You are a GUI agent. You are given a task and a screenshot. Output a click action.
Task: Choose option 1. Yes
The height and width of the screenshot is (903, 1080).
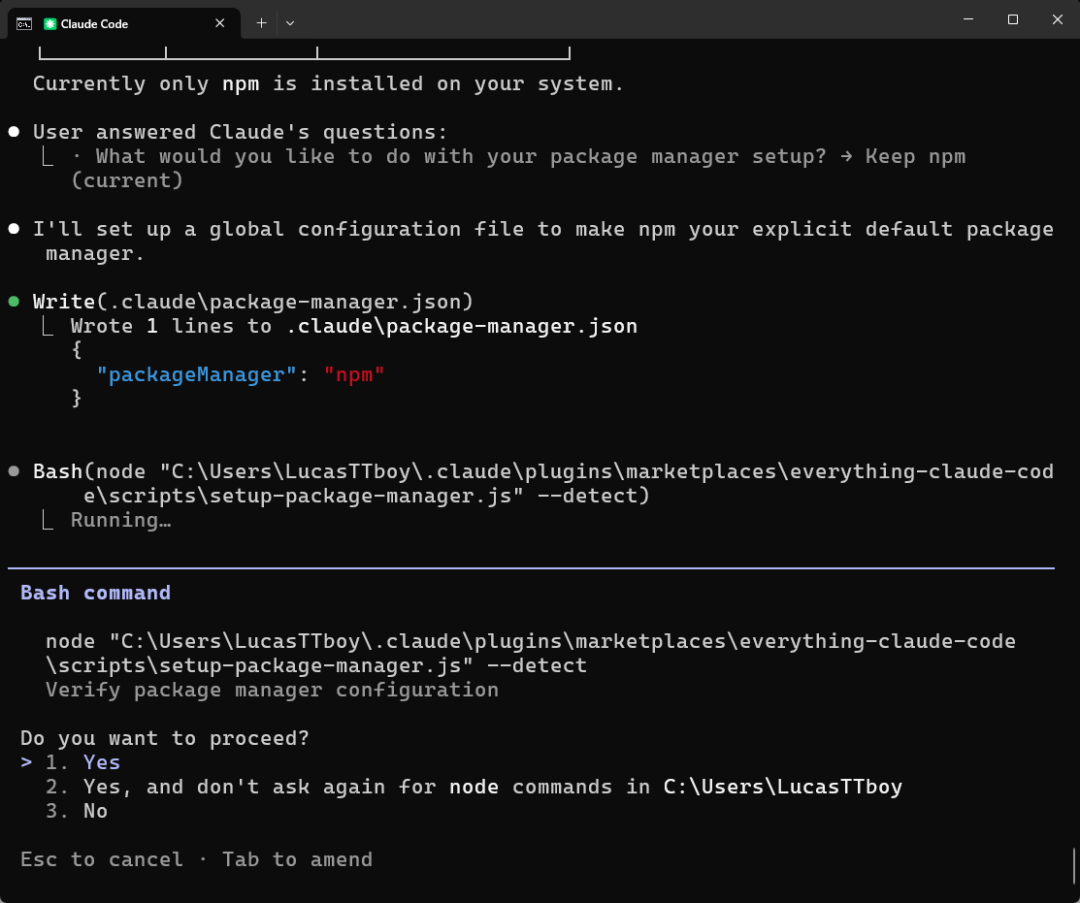click(x=83, y=762)
